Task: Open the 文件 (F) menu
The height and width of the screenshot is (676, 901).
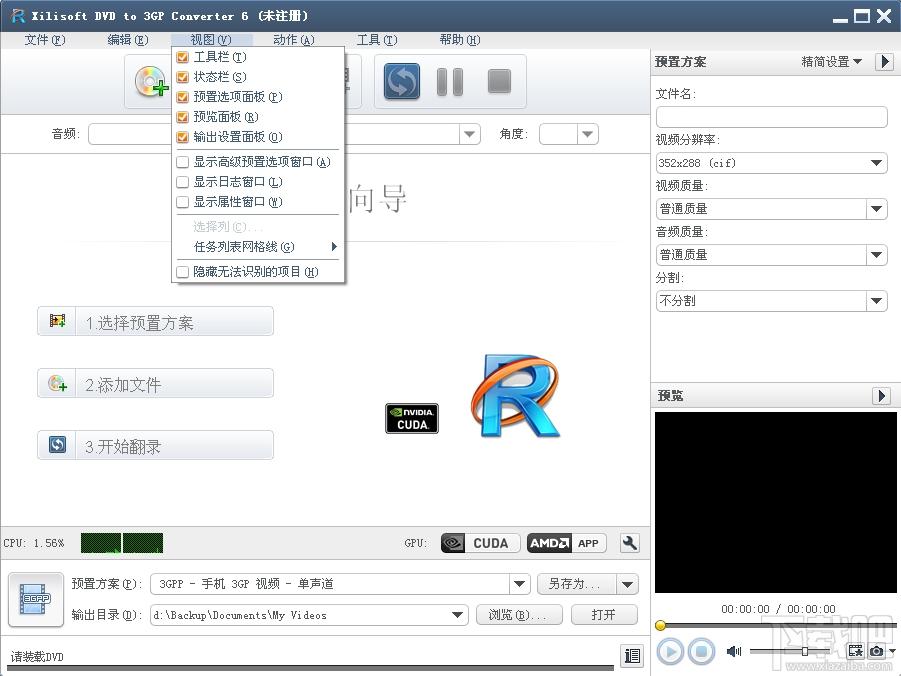Action: point(44,40)
